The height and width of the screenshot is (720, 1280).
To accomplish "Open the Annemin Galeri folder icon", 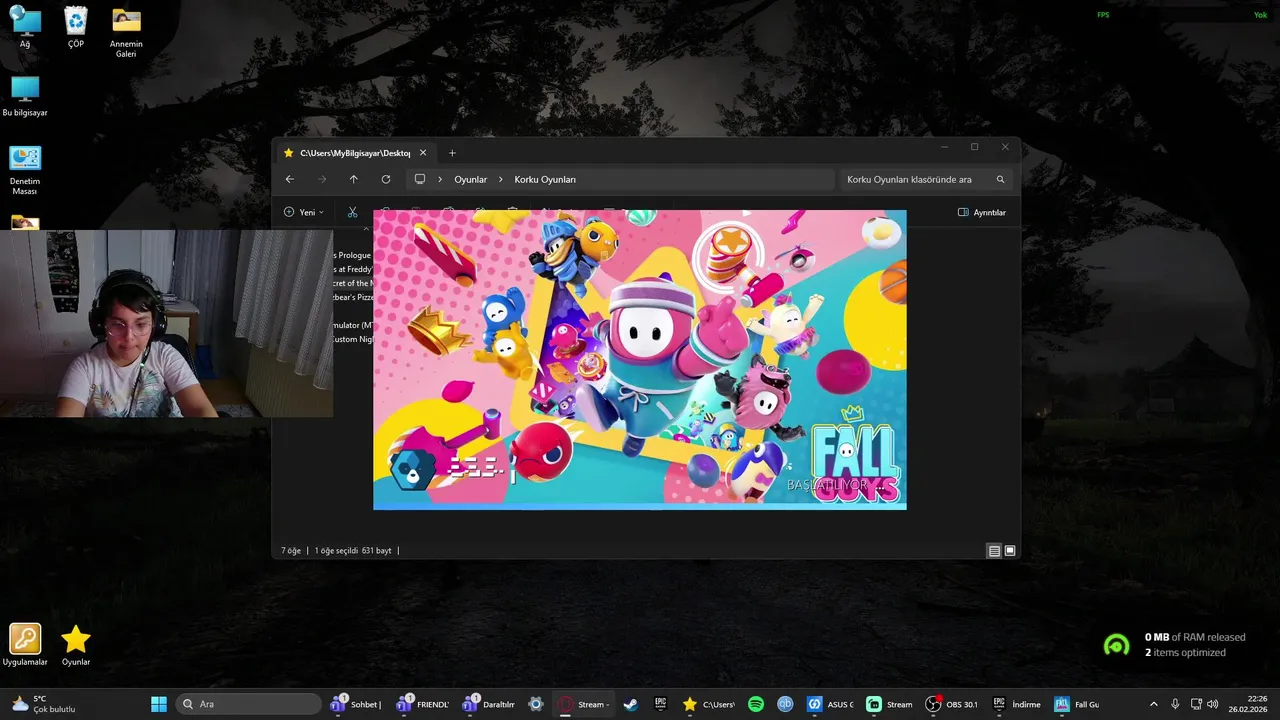I will point(126,32).
